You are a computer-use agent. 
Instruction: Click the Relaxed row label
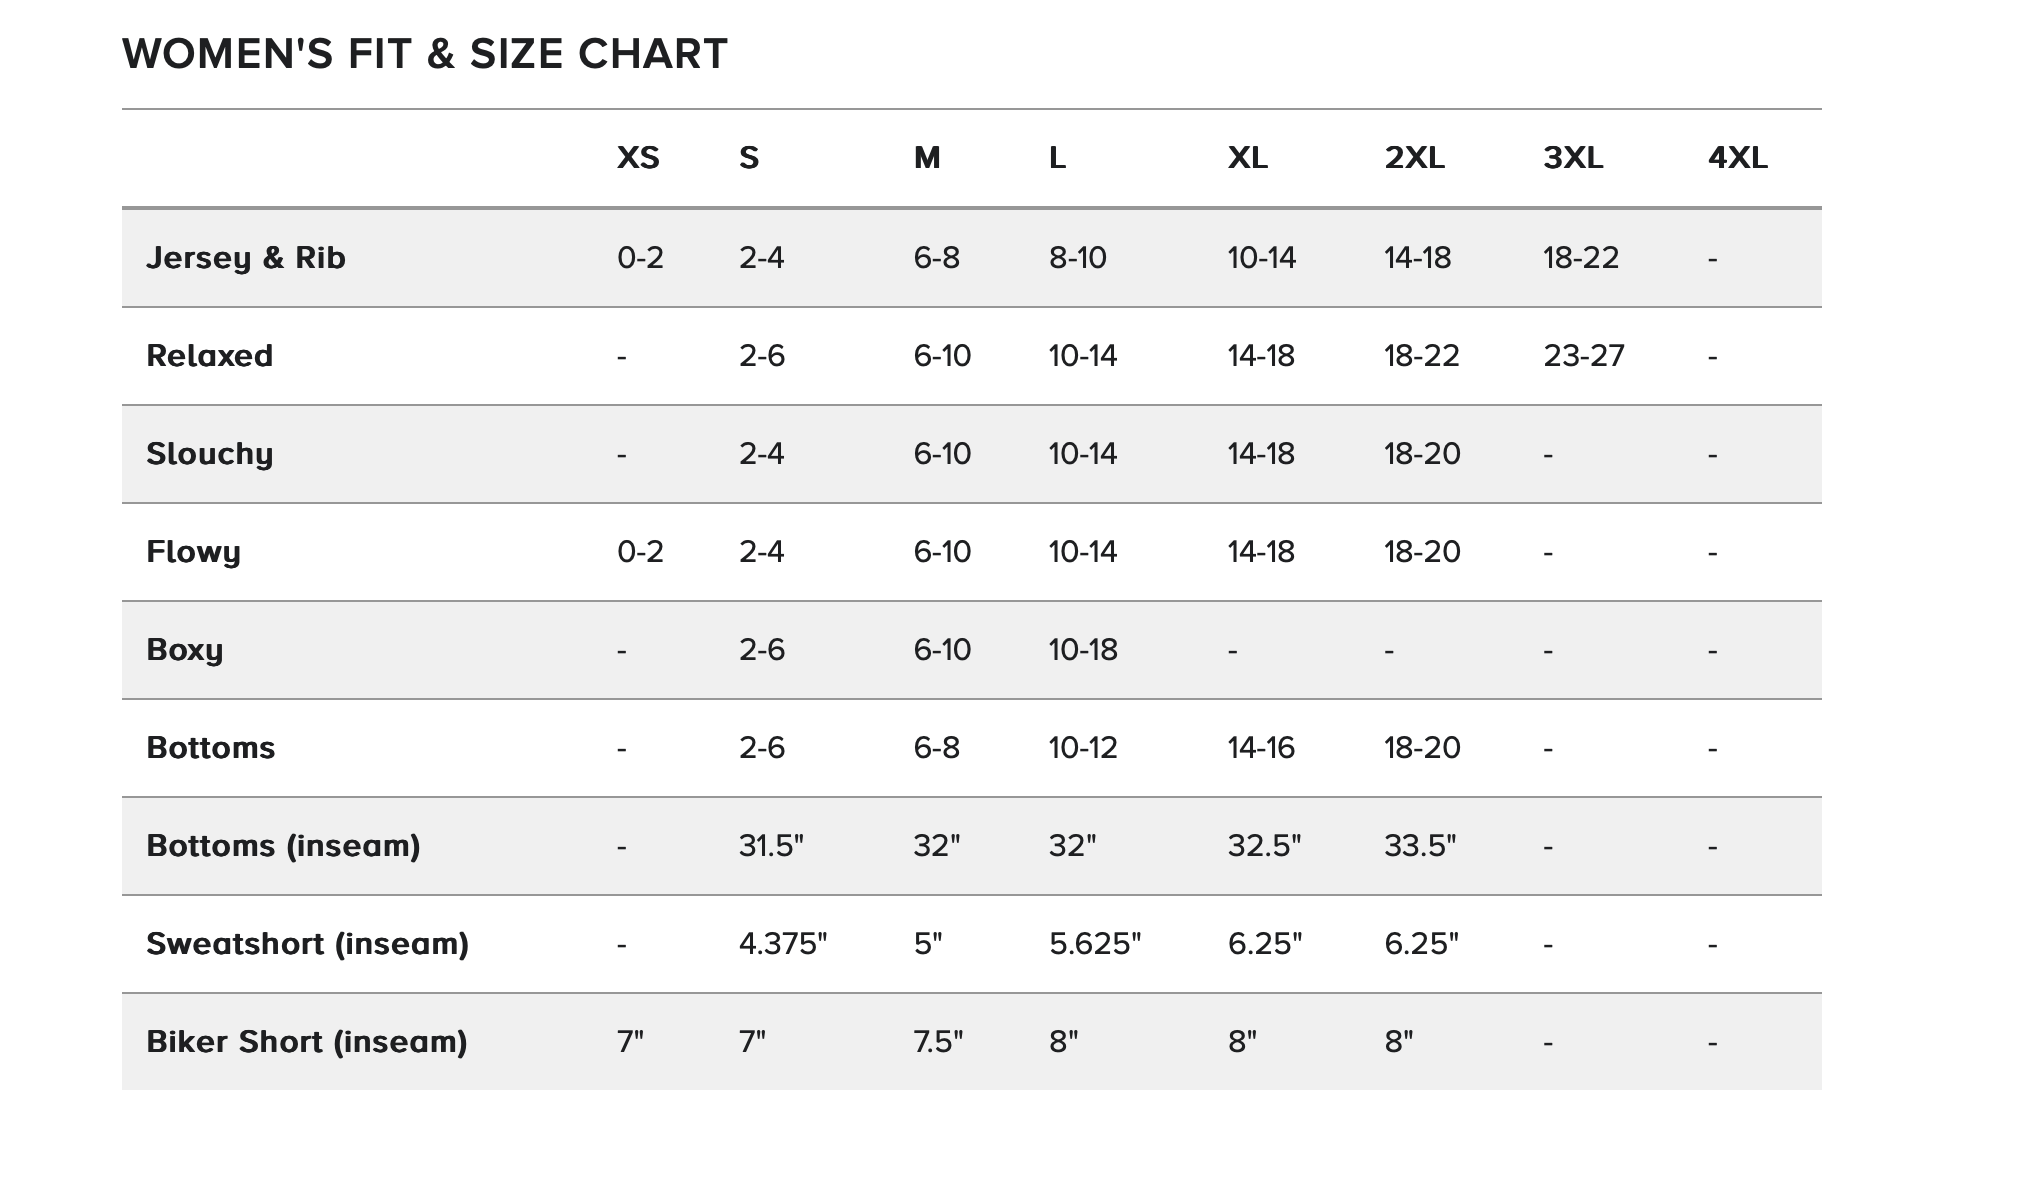(209, 356)
